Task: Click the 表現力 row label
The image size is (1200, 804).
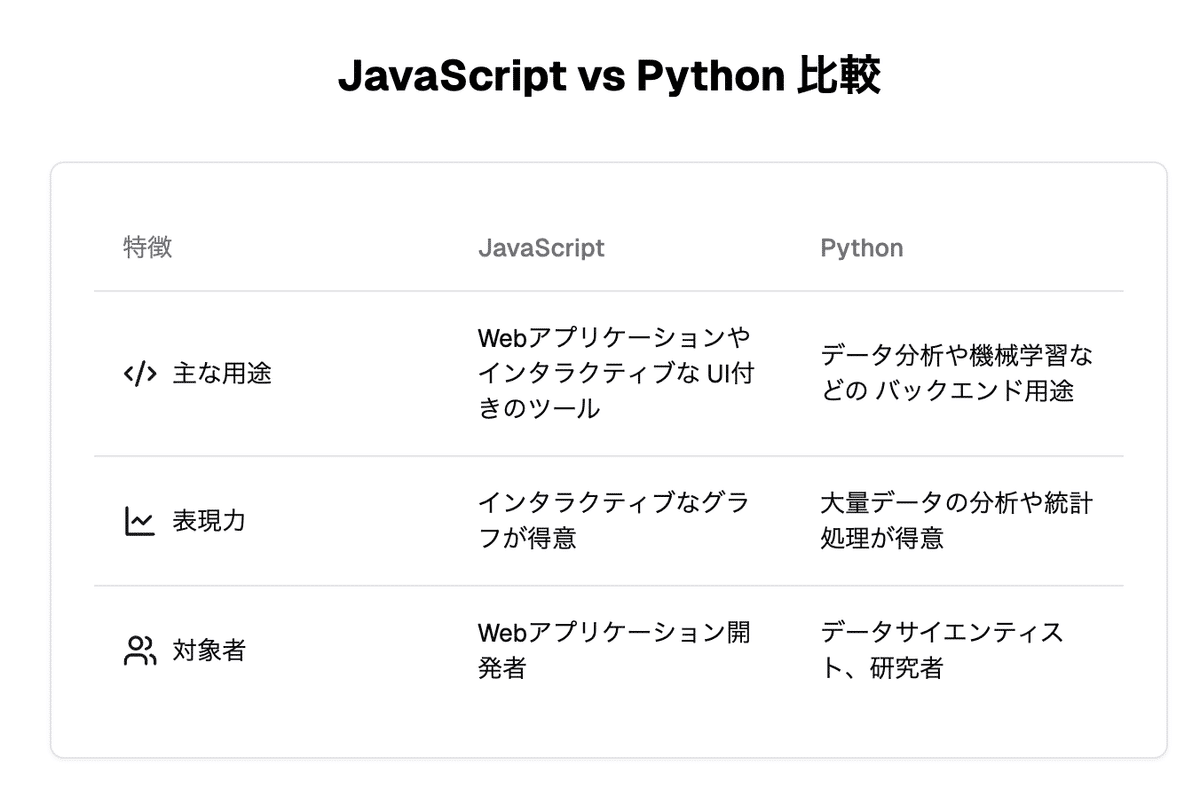Action: [209, 521]
